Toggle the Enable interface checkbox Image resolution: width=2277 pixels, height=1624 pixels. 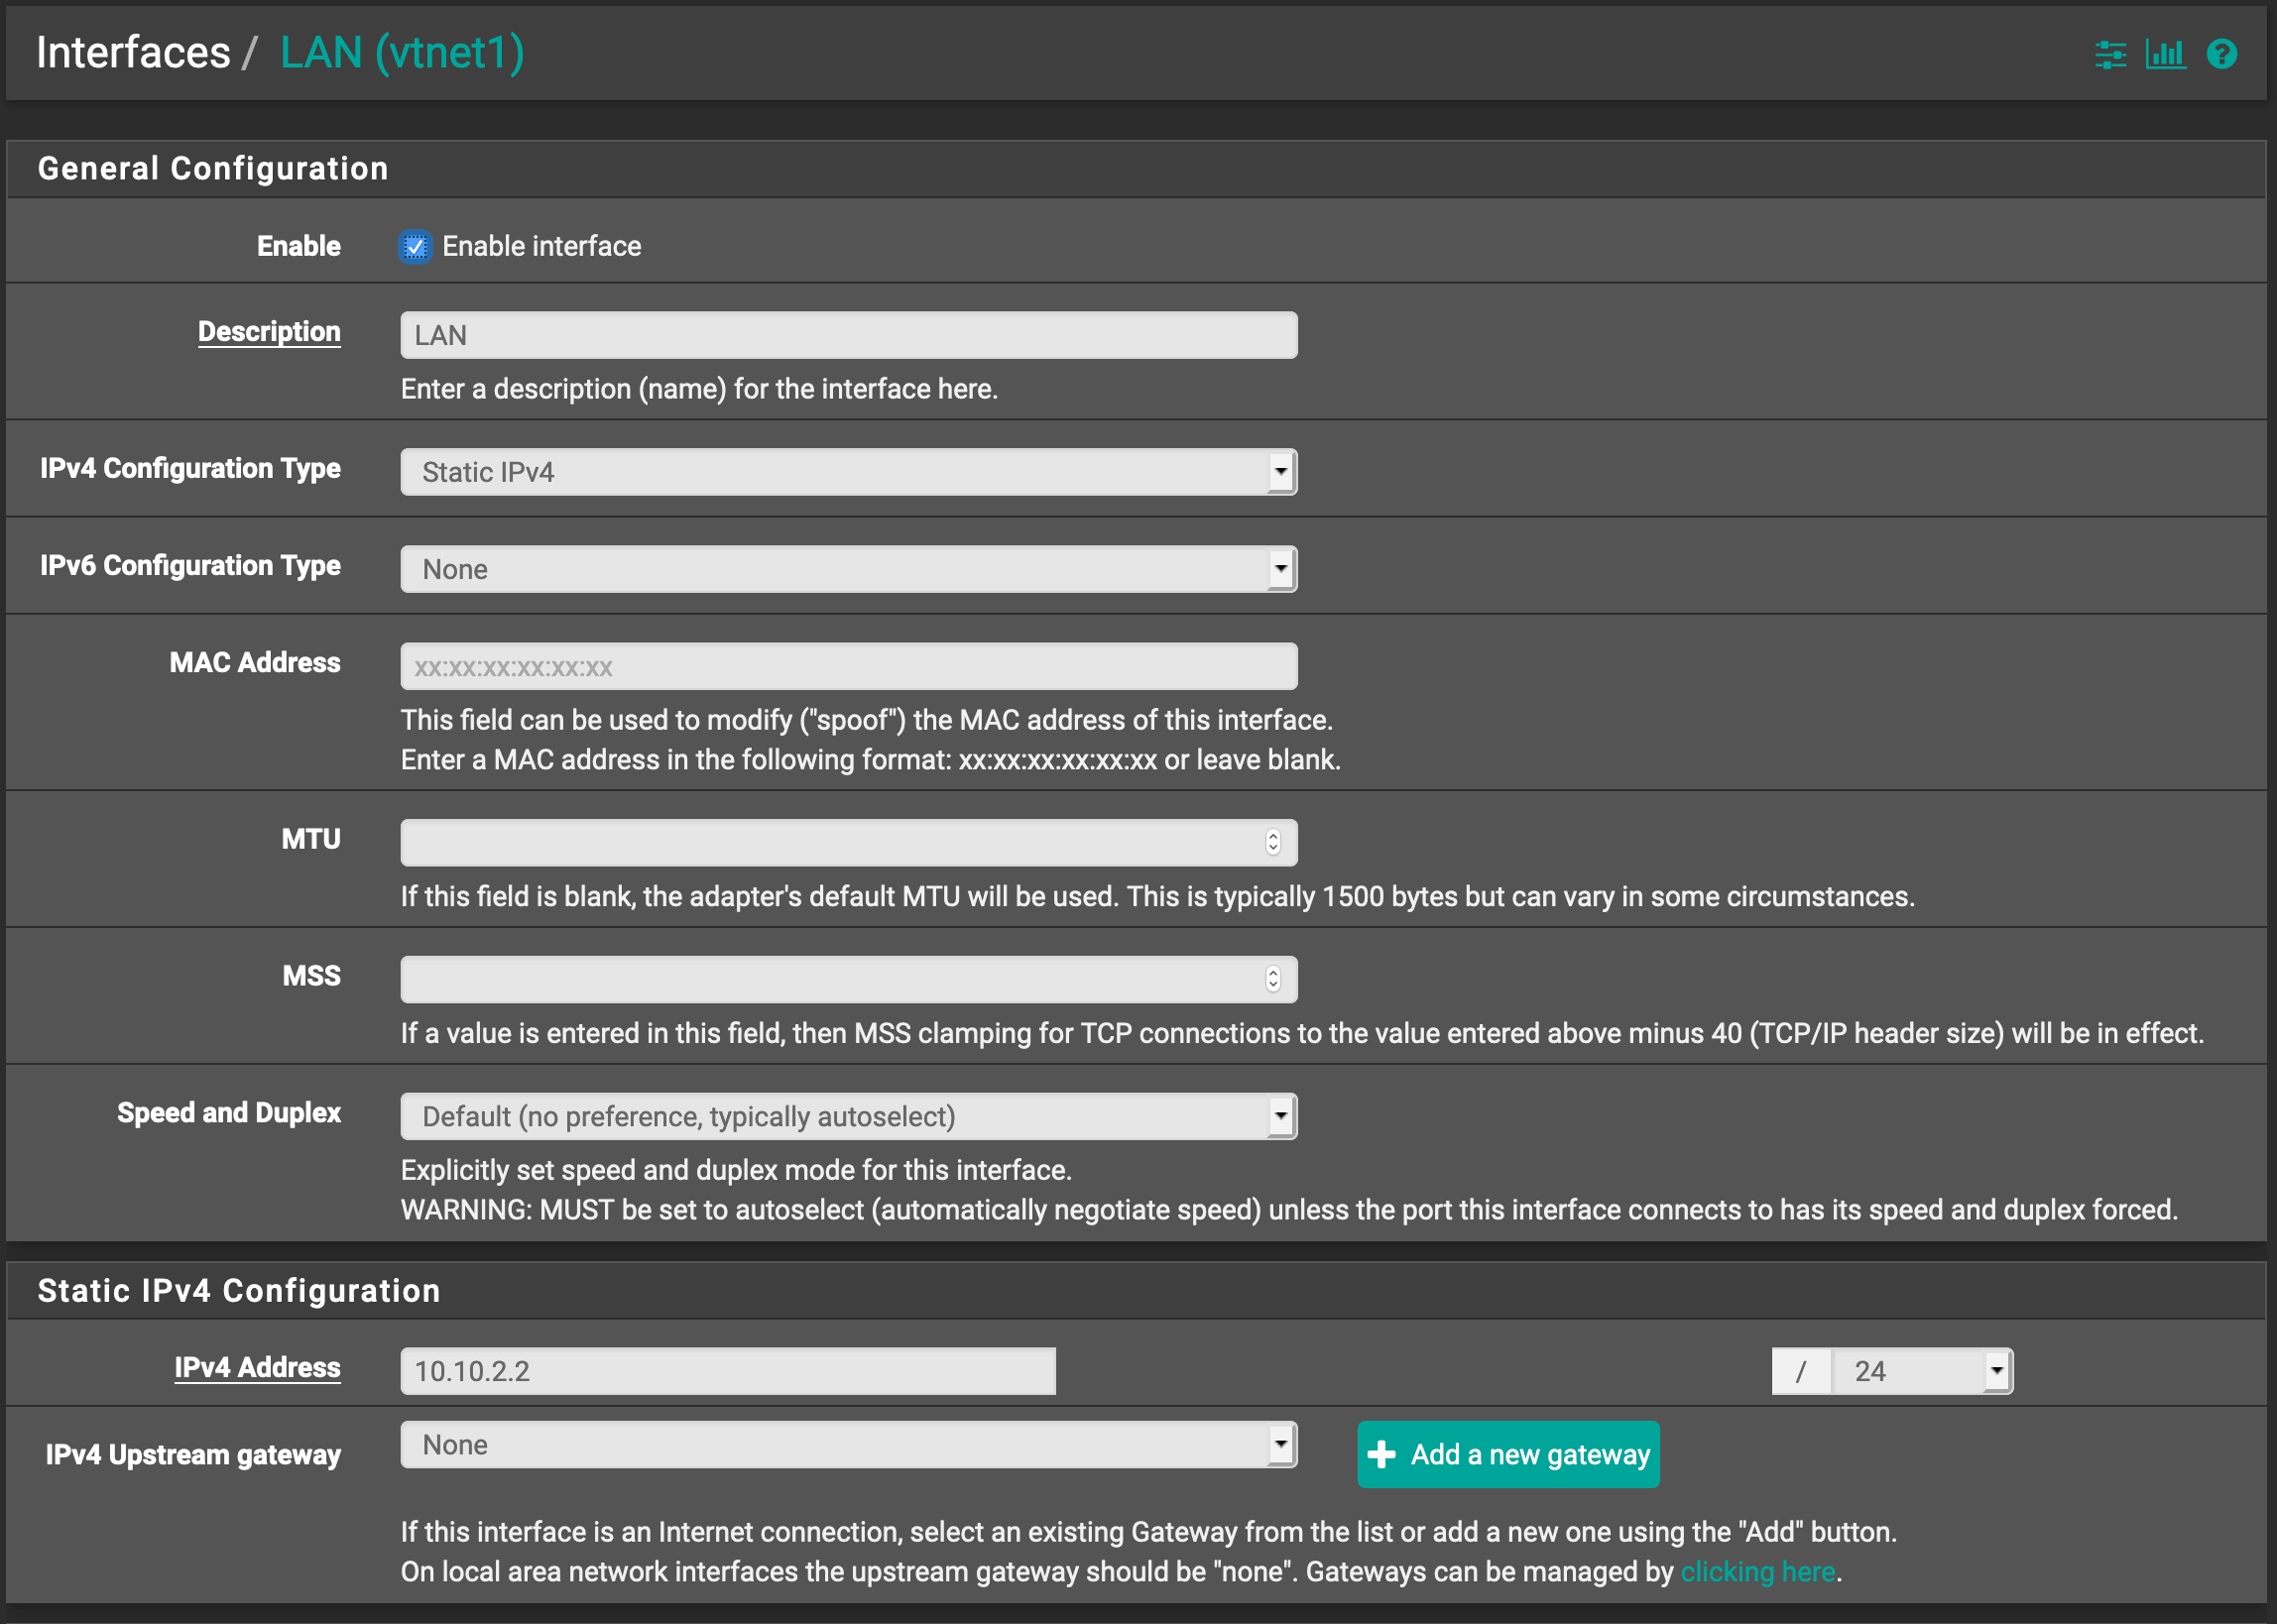click(415, 246)
